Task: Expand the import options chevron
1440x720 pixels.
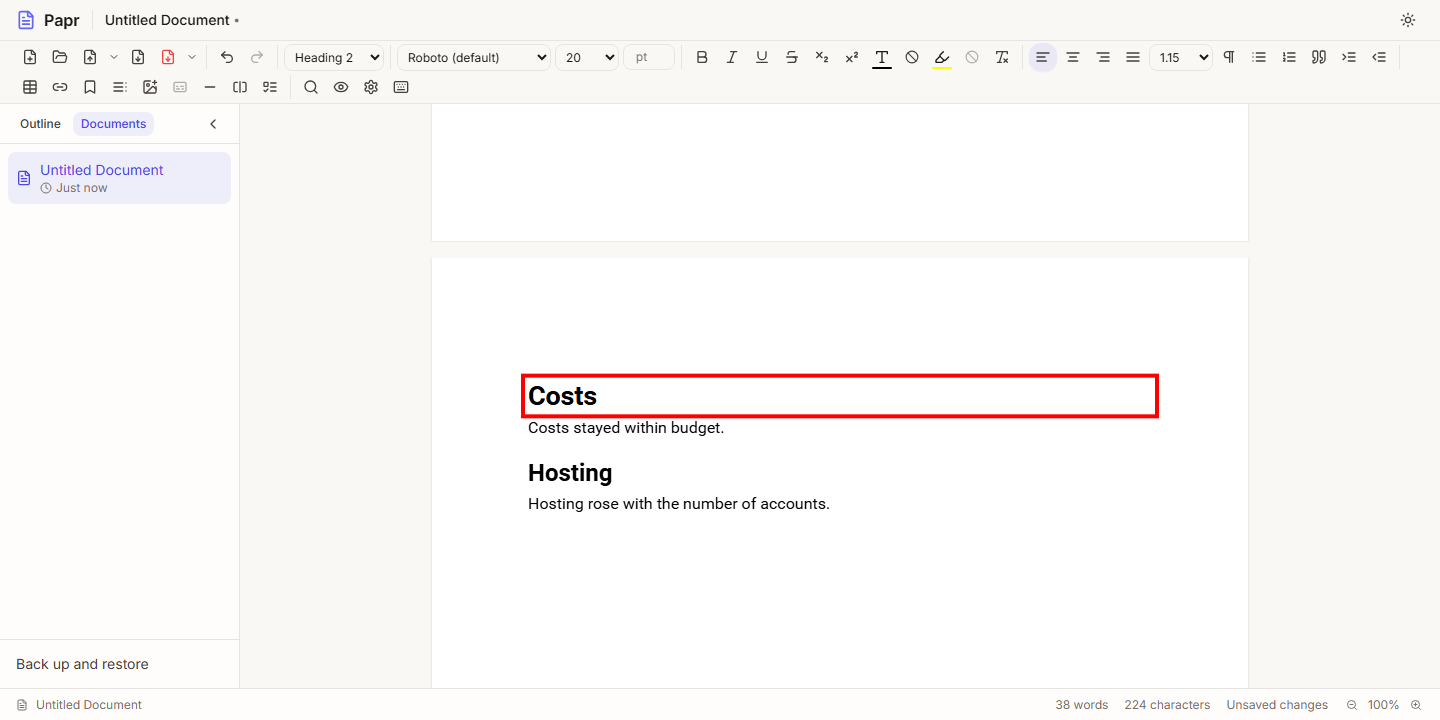Action: pos(113,57)
